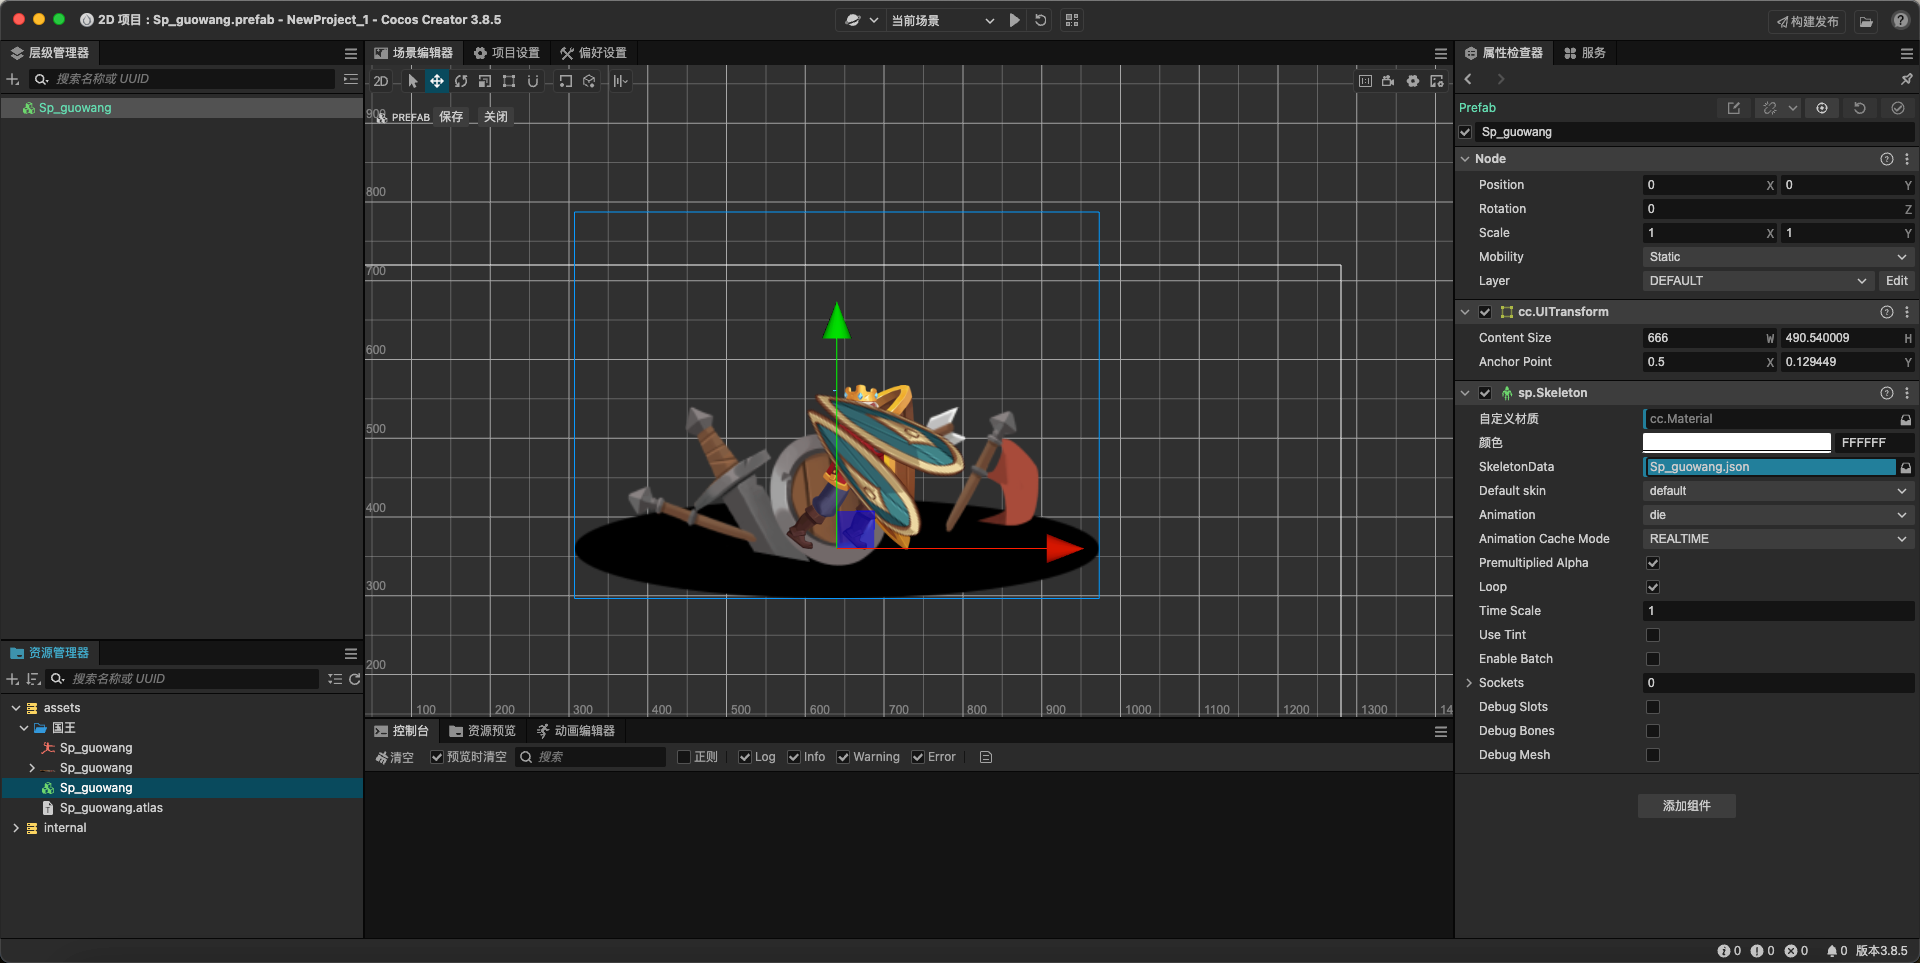Image resolution: width=1920 pixels, height=963 pixels.
Task: Revert prefab changes with reset icon
Action: point(1860,108)
